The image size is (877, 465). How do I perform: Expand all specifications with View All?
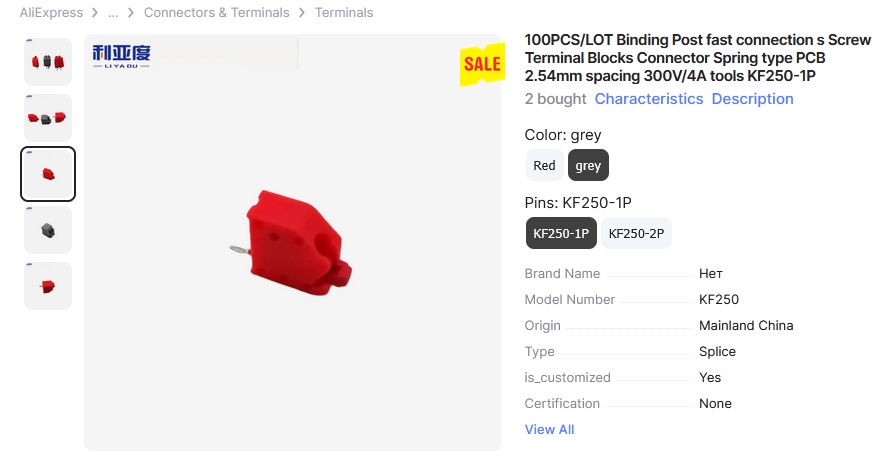click(549, 430)
